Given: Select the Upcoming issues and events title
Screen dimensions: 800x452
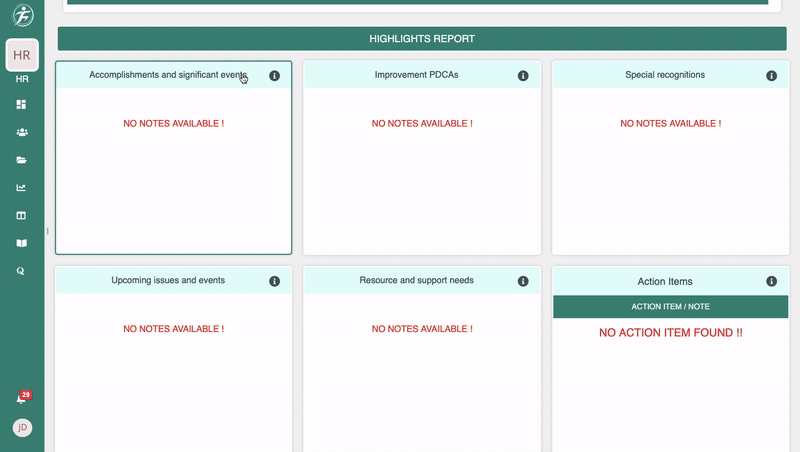Looking at the screenshot, I should (168, 280).
